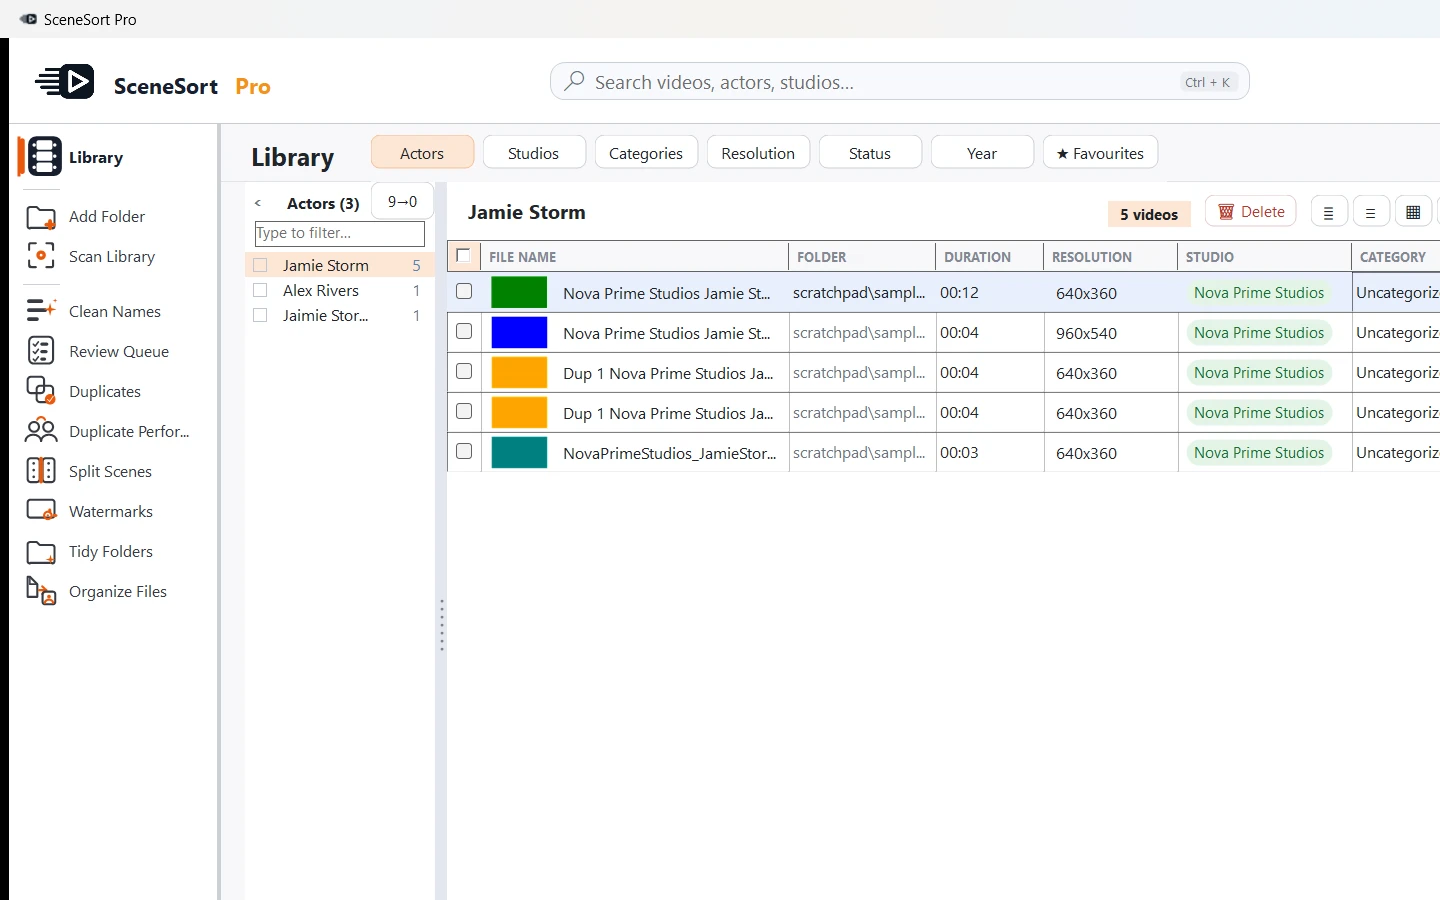Viewport: 1440px width, 900px height.
Task: Open the Favourites filter tab
Action: pos(1100,153)
